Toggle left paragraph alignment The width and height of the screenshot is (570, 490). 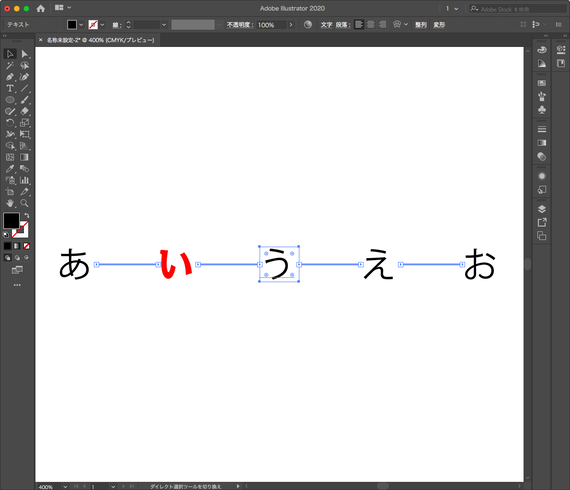tap(359, 25)
